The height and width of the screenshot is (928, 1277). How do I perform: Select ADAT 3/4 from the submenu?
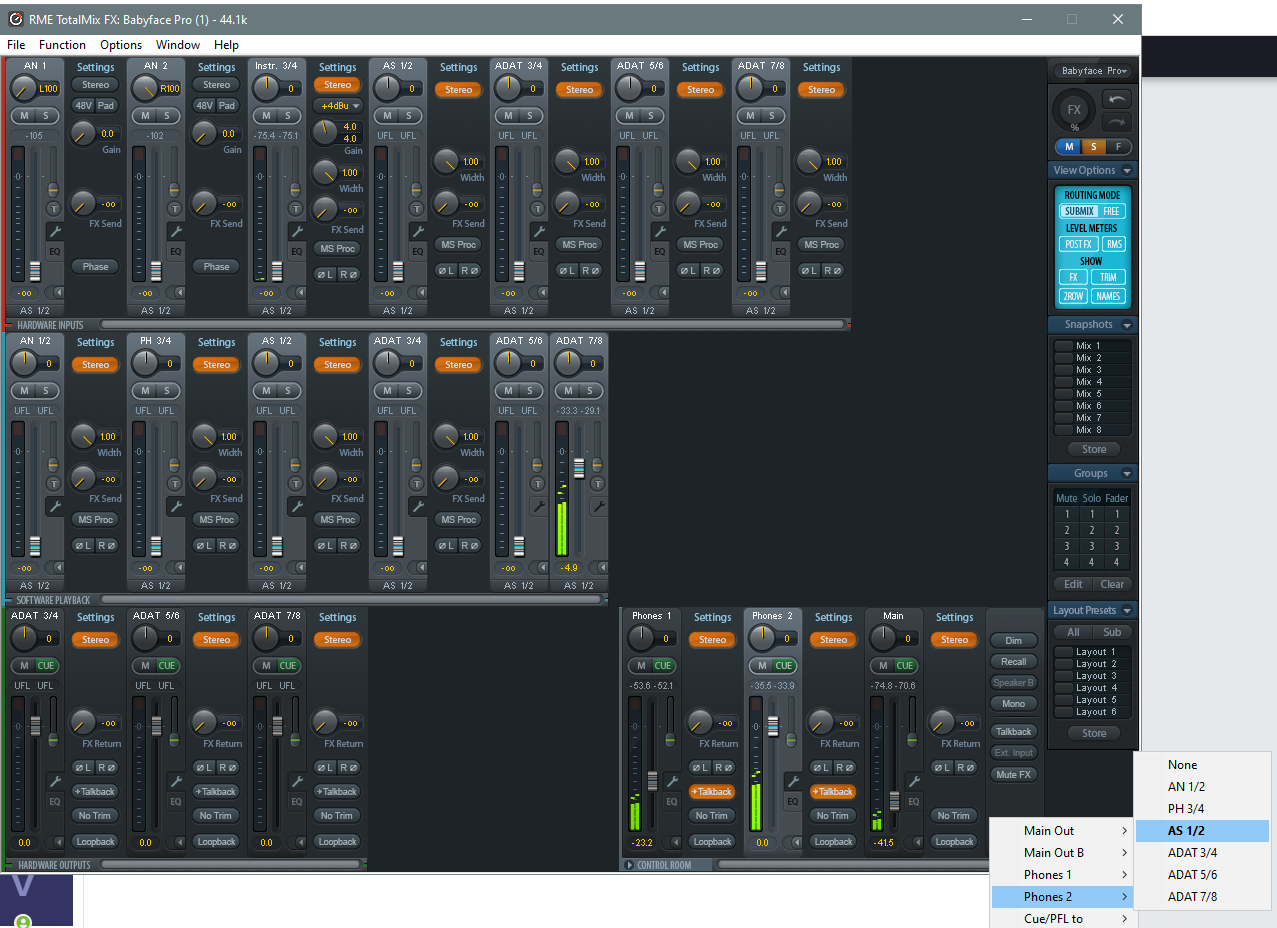tap(1192, 853)
